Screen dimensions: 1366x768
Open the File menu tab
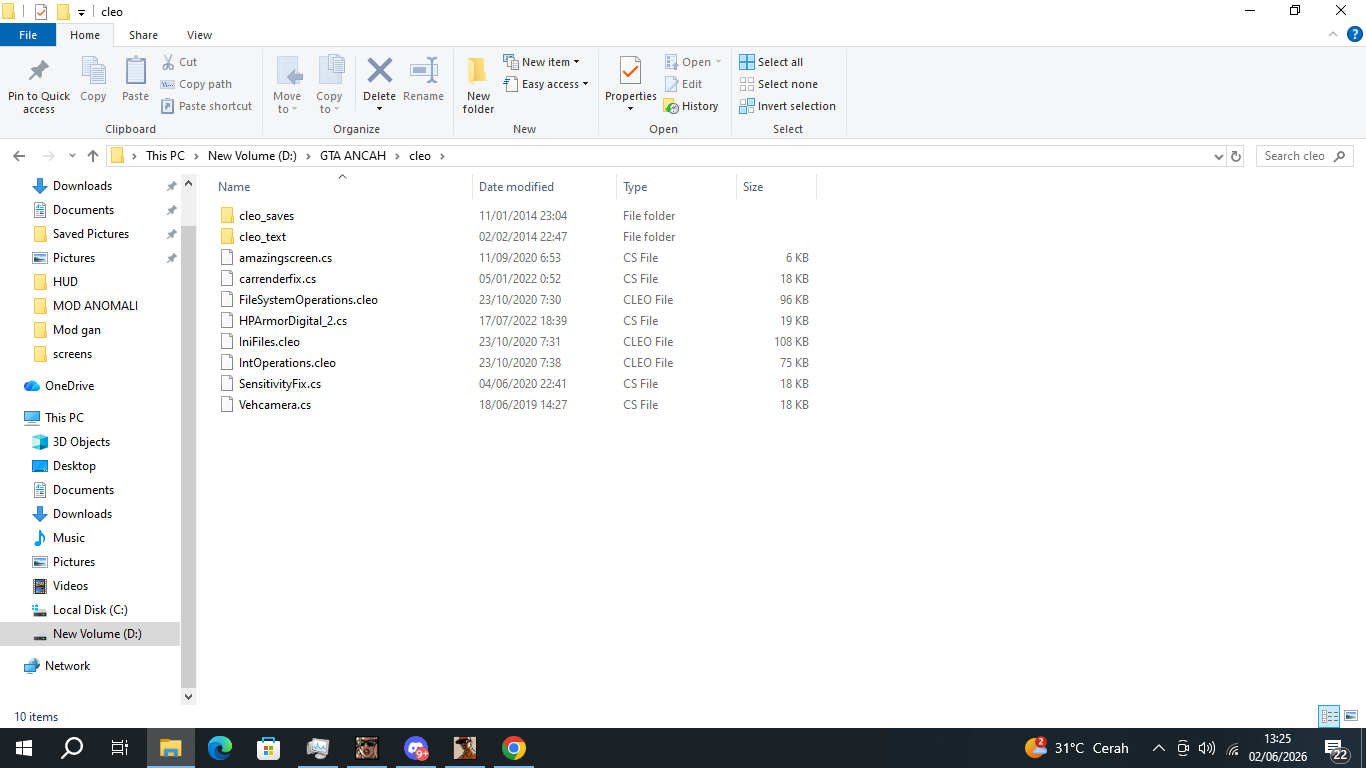28,35
